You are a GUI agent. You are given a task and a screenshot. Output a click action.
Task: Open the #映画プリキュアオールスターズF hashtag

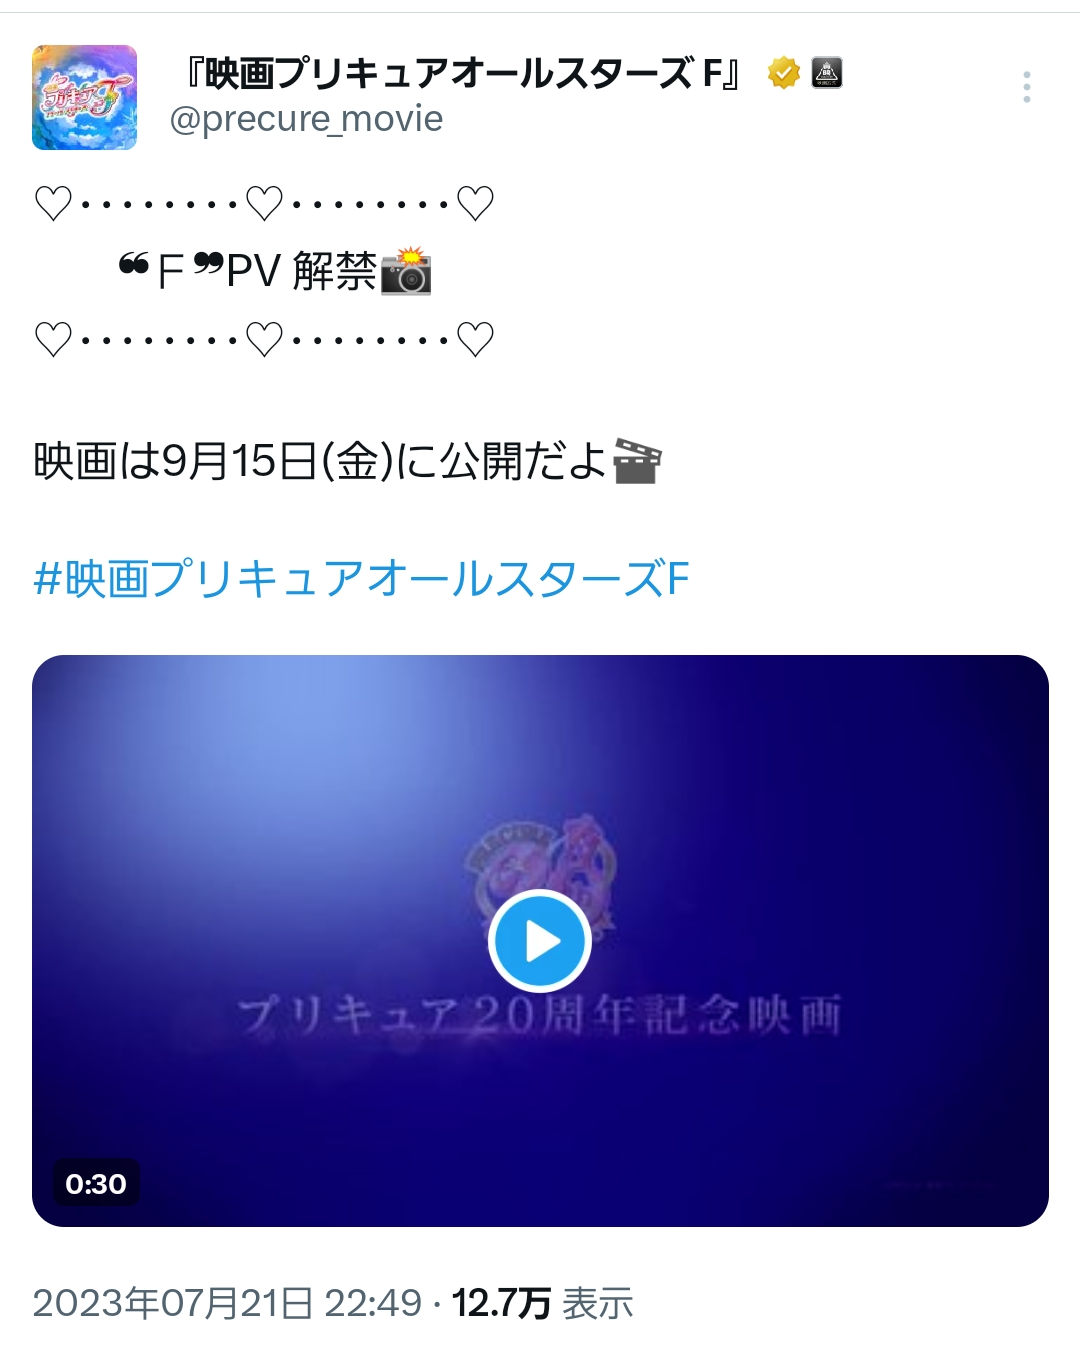(362, 579)
